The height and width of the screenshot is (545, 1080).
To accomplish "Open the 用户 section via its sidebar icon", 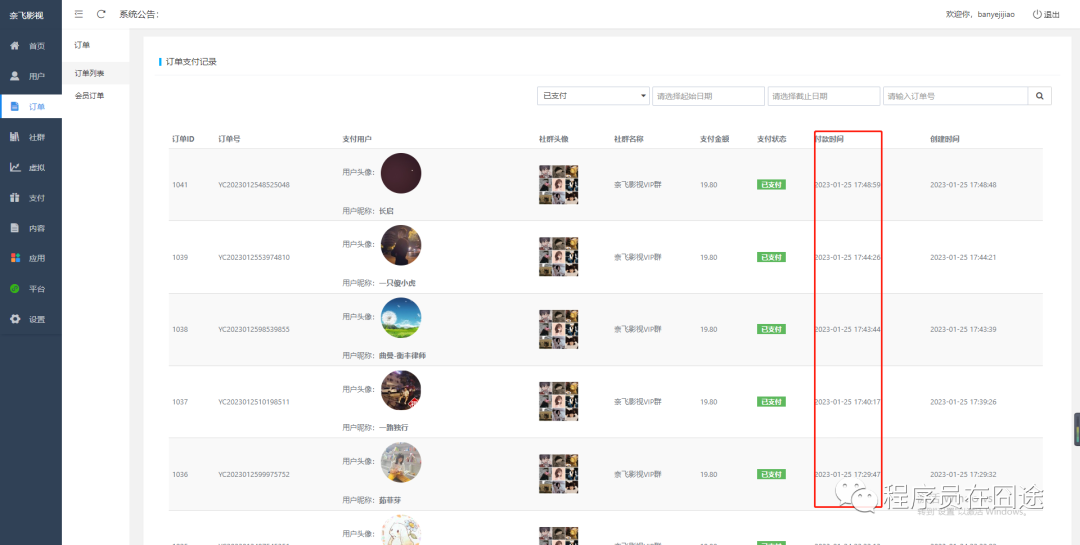I will (15, 76).
